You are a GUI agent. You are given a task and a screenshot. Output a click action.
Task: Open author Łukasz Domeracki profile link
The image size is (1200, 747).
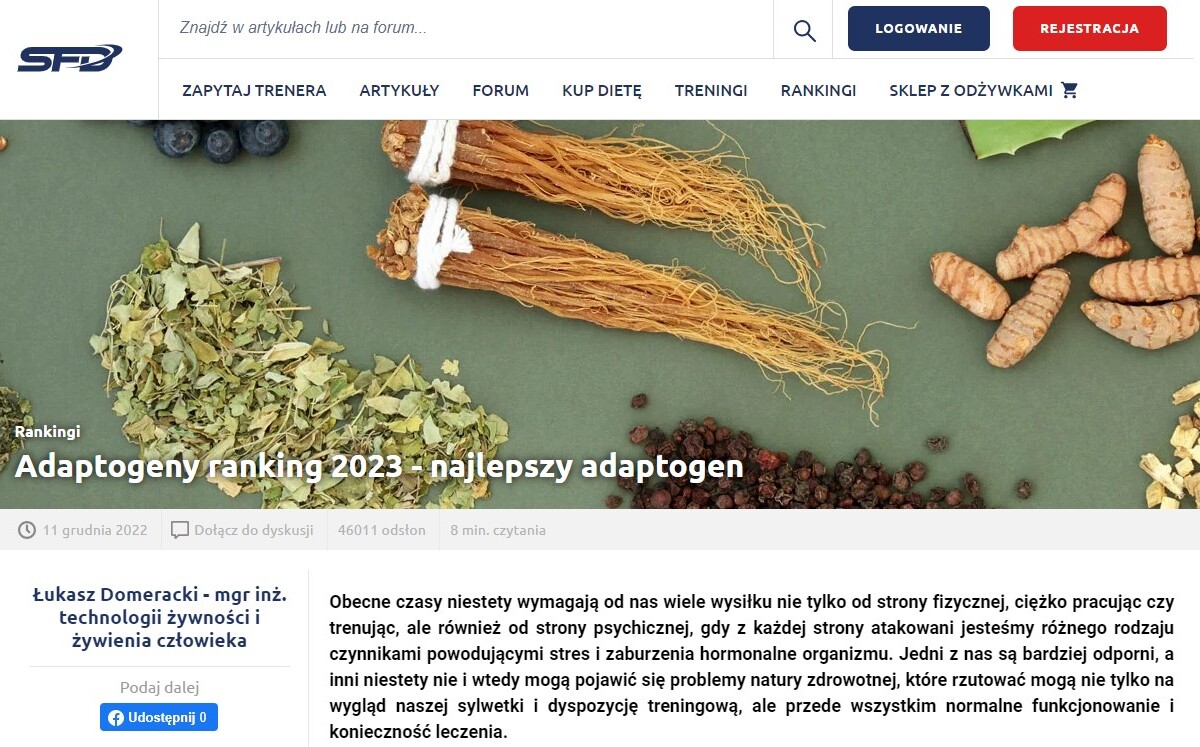pos(160,618)
